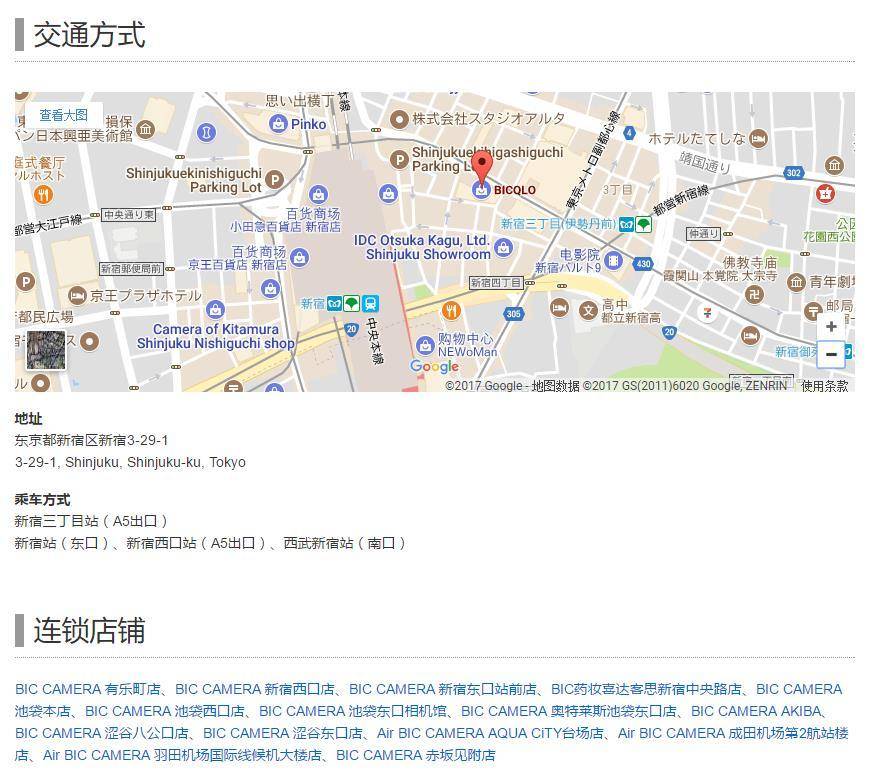Image resolution: width=871 pixels, height=774 pixels.
Task: Click the route 430 shield on the map
Action: click(x=643, y=264)
